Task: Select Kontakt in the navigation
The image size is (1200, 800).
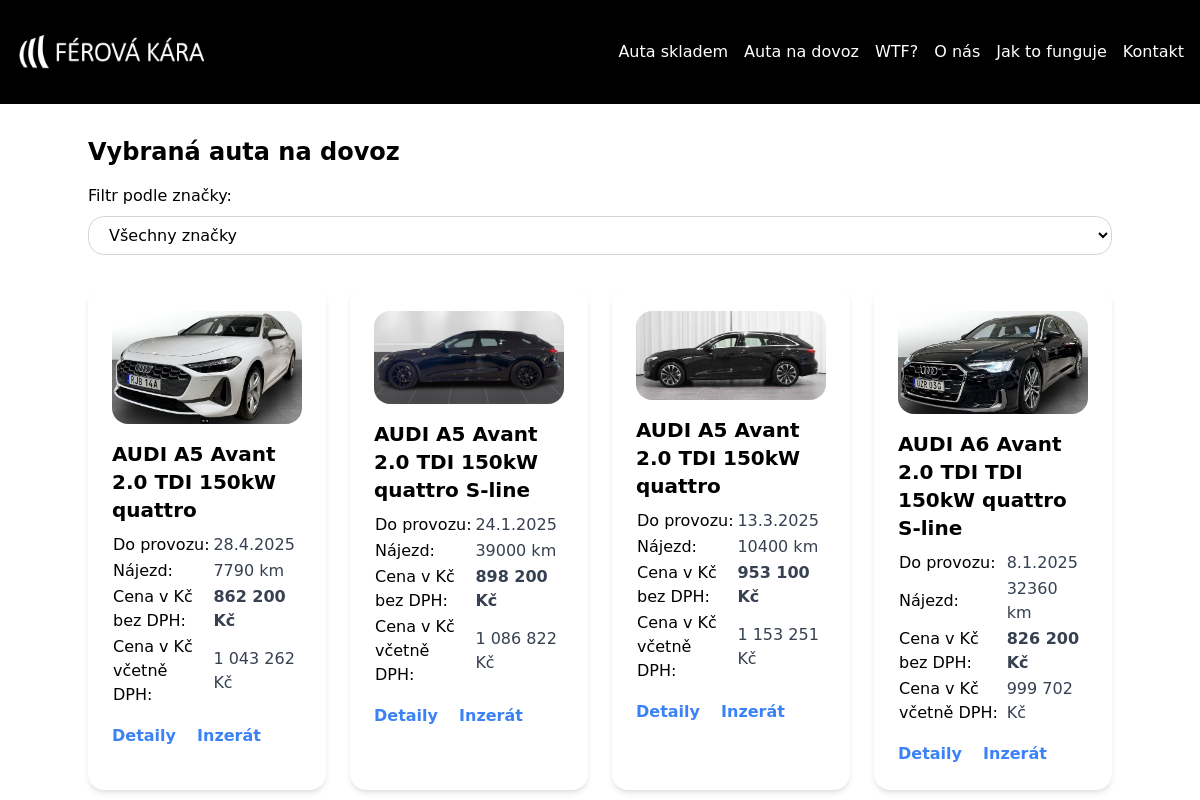Action: (1153, 52)
